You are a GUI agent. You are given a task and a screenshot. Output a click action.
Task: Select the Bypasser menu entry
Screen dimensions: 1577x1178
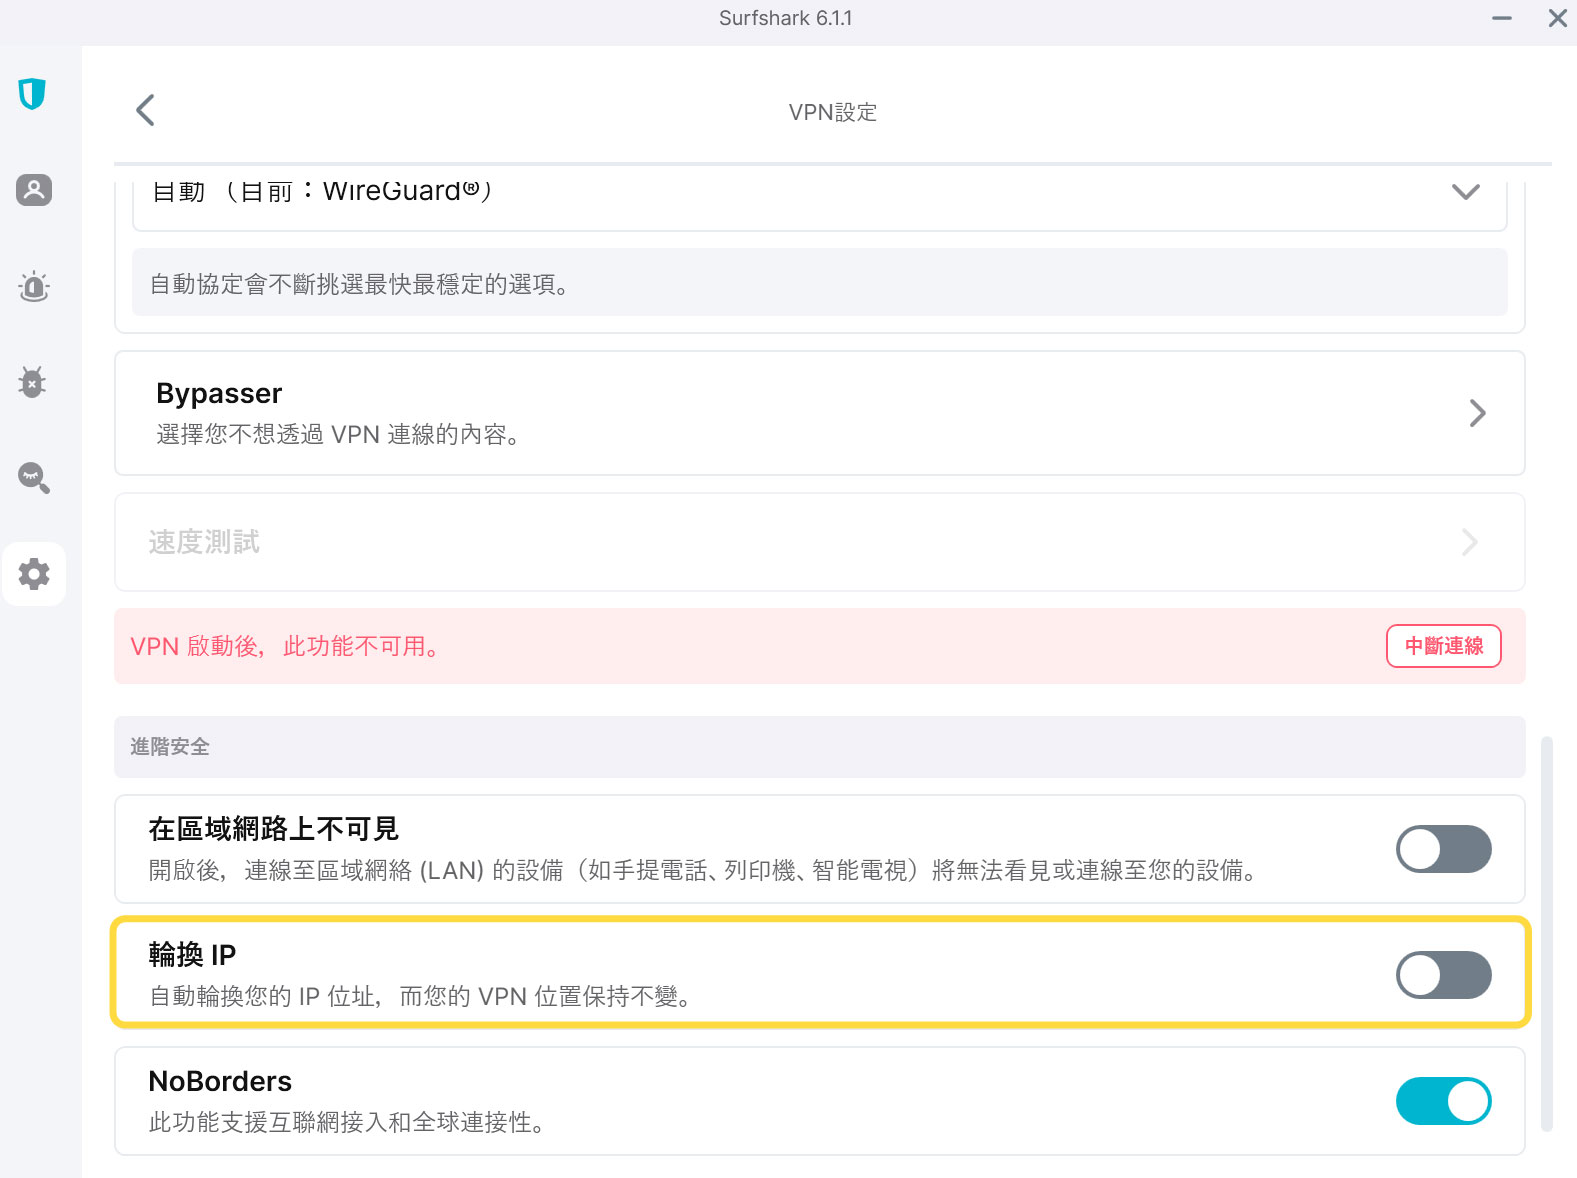[219, 394]
